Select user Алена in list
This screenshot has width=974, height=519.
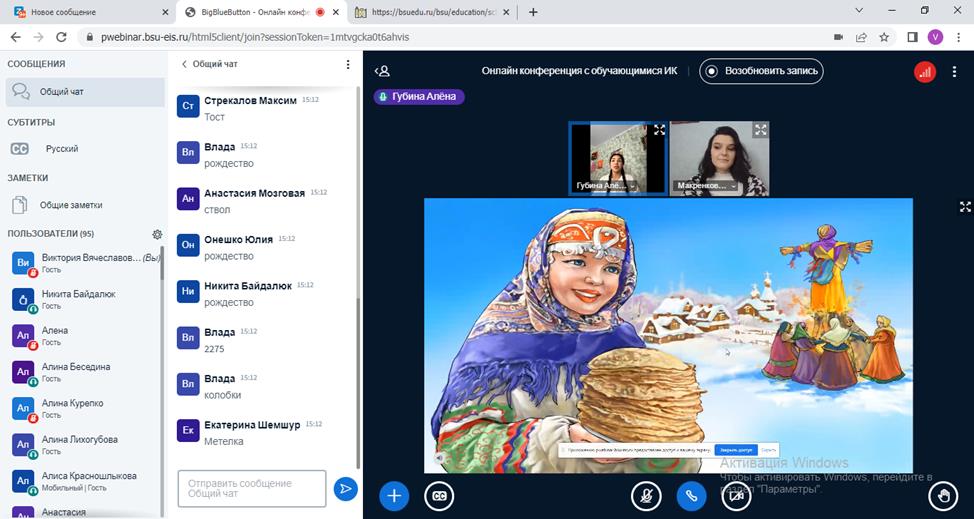click(x=84, y=336)
